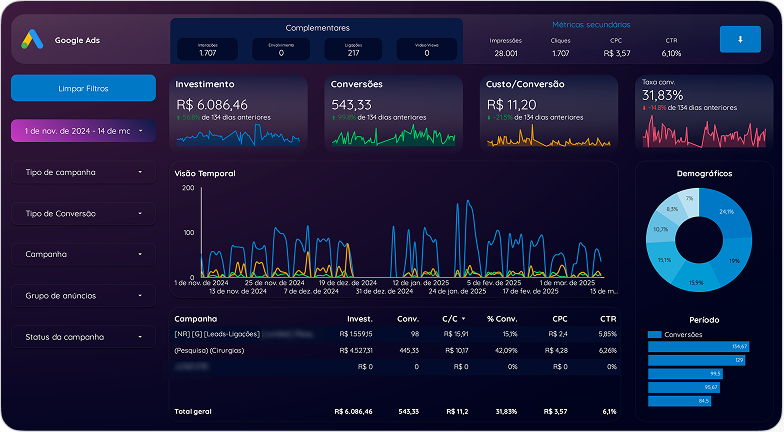Click the Conversões legend color box
This screenshot has width=784, height=432.
655,334
